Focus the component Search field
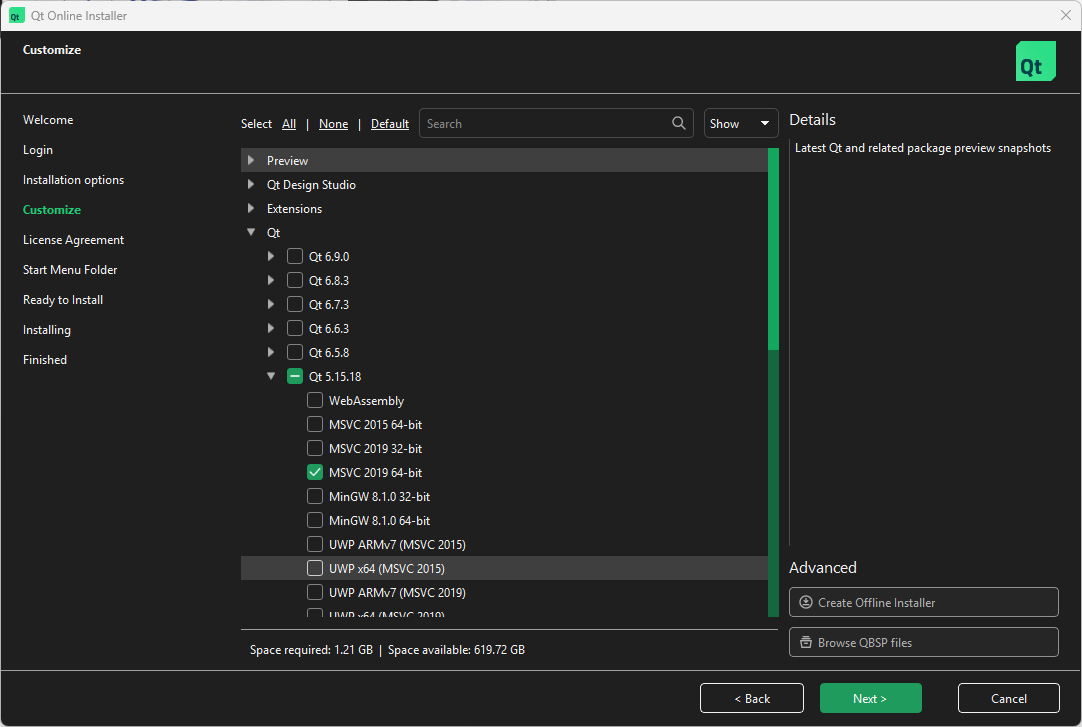 tap(555, 123)
